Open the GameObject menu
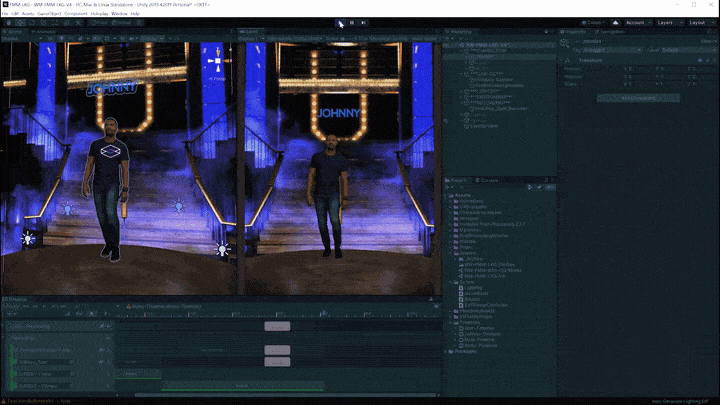 [x=49, y=14]
